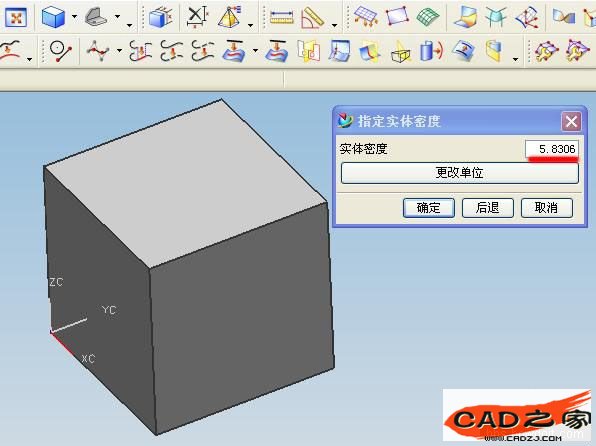The height and width of the screenshot is (446, 596).
Task: Open dropdown arrow beside pyramid icon
Action: [x=250, y=25]
